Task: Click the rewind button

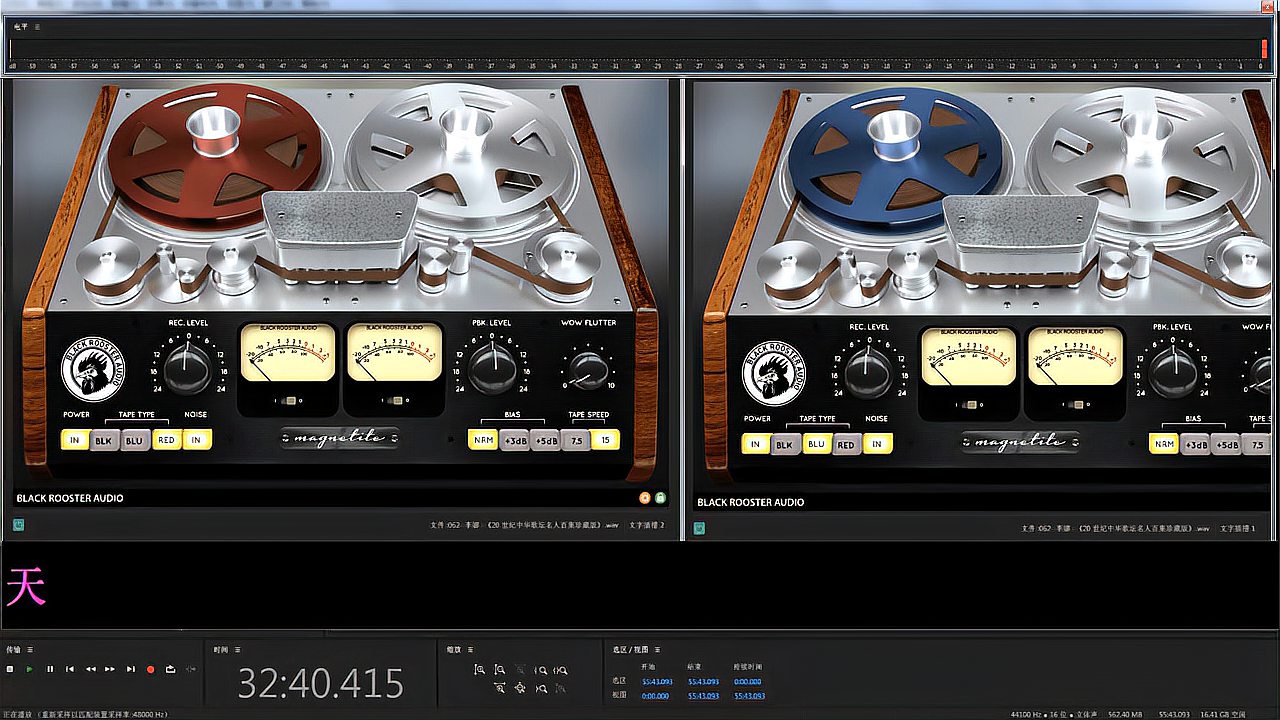Action: pos(90,669)
